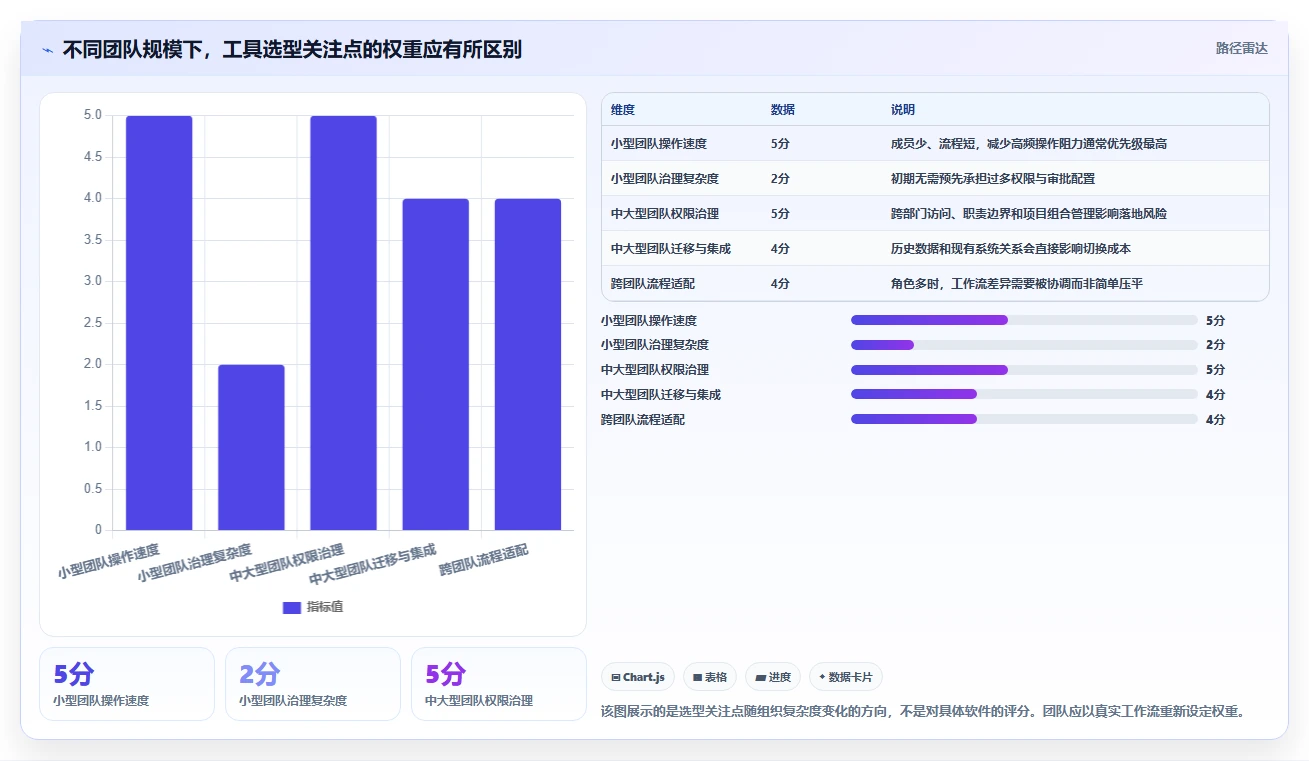Click the heading 不同团队规模下
1309x761 pixels.
(292, 50)
